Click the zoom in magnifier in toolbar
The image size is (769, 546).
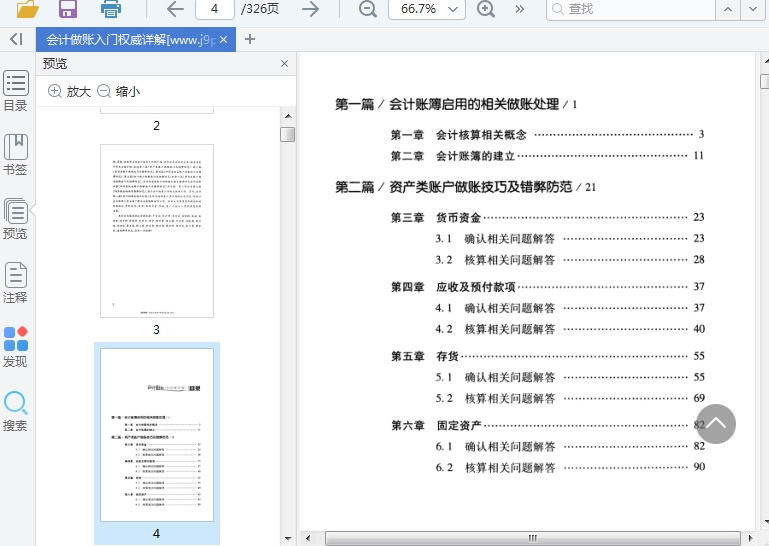point(486,9)
